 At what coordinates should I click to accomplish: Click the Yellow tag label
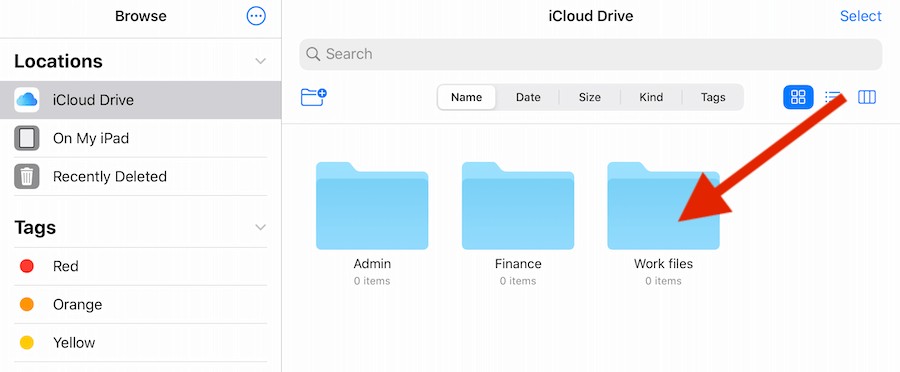[x=74, y=343]
